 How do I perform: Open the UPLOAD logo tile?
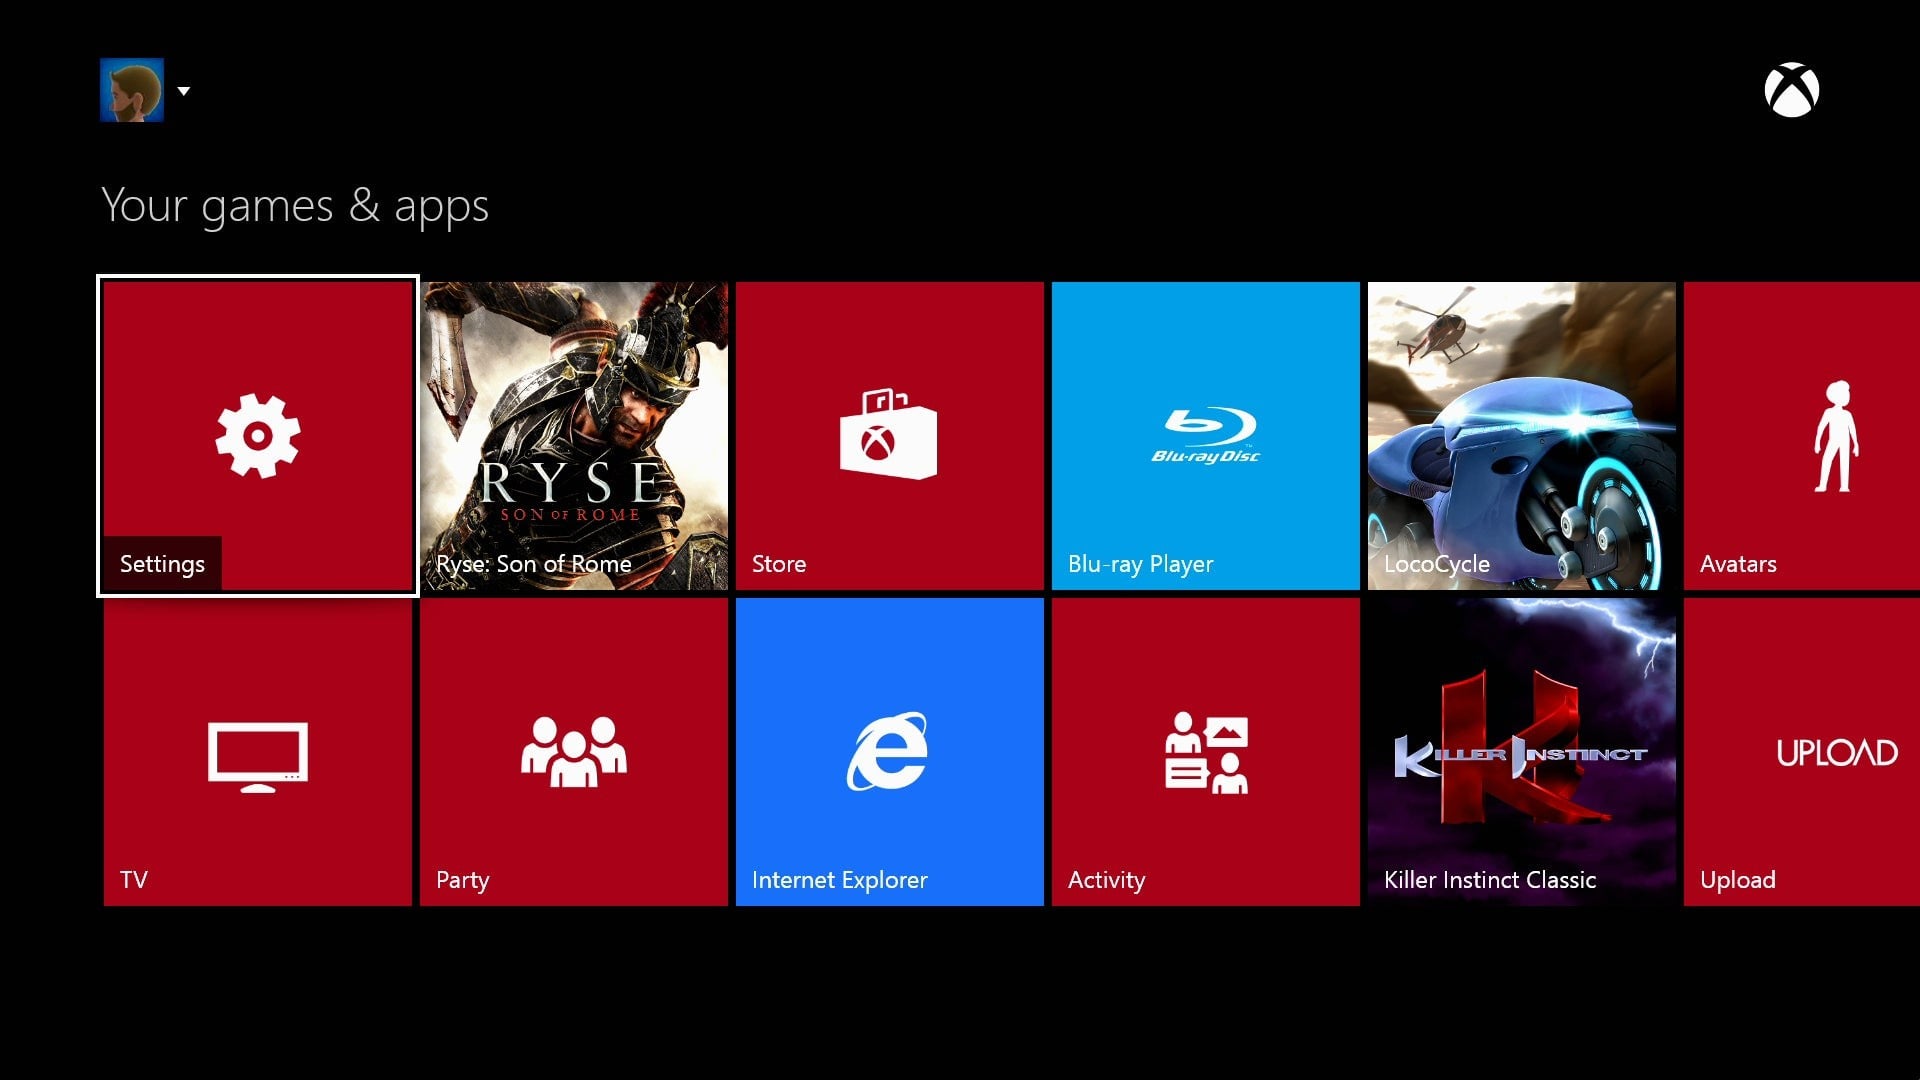tap(1836, 753)
